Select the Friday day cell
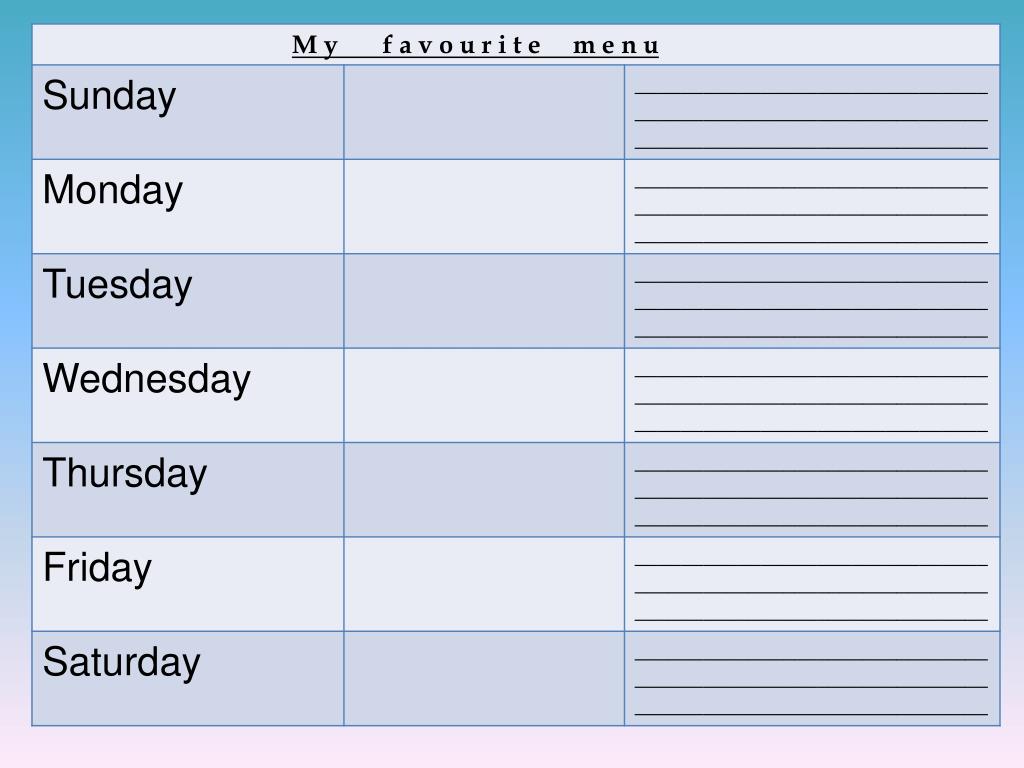Viewport: 1024px width, 768px height. pos(188,584)
